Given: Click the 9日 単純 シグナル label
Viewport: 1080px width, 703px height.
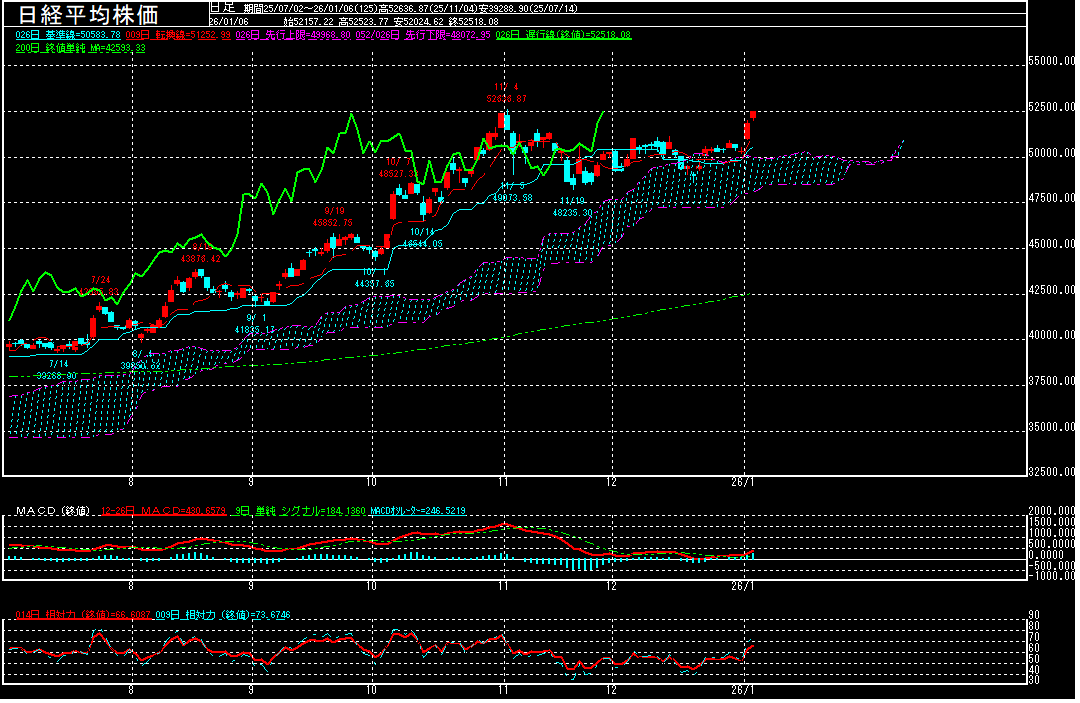Looking at the screenshot, I should click(x=300, y=511).
